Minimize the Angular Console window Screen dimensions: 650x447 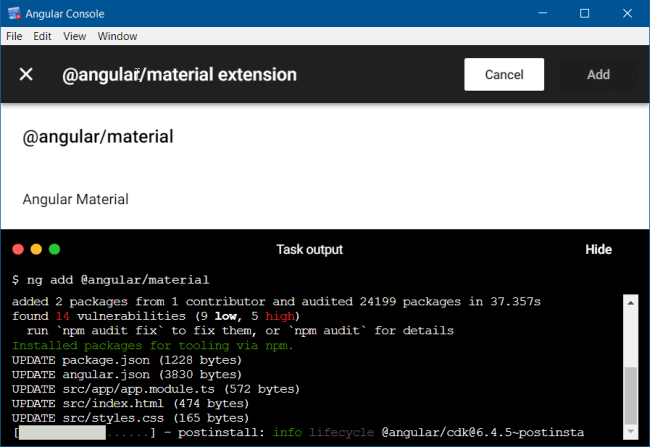pyautogui.click(x=543, y=13)
